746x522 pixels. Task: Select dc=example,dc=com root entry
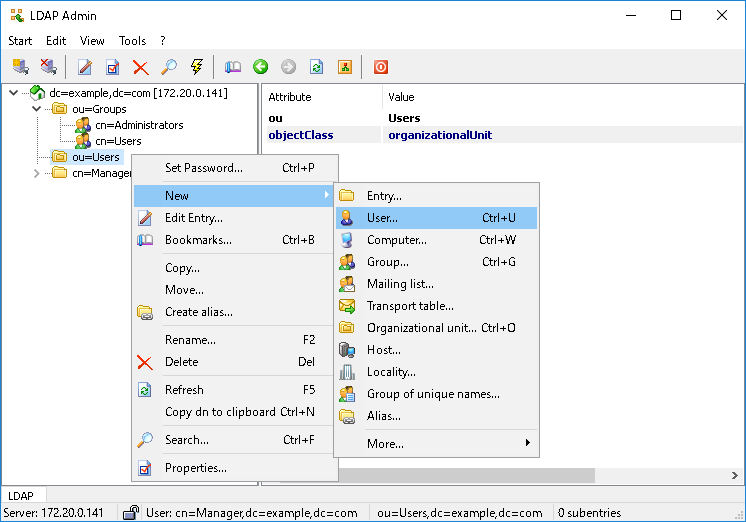pos(138,93)
